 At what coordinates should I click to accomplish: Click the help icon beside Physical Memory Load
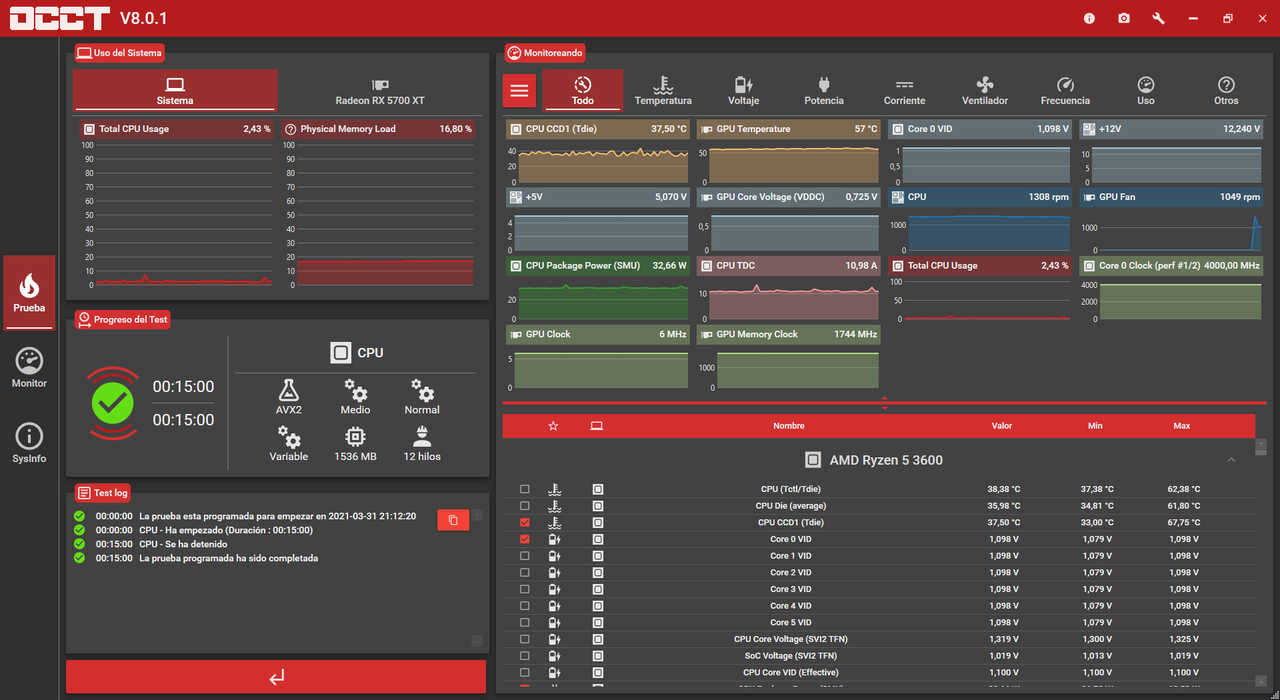tap(291, 129)
